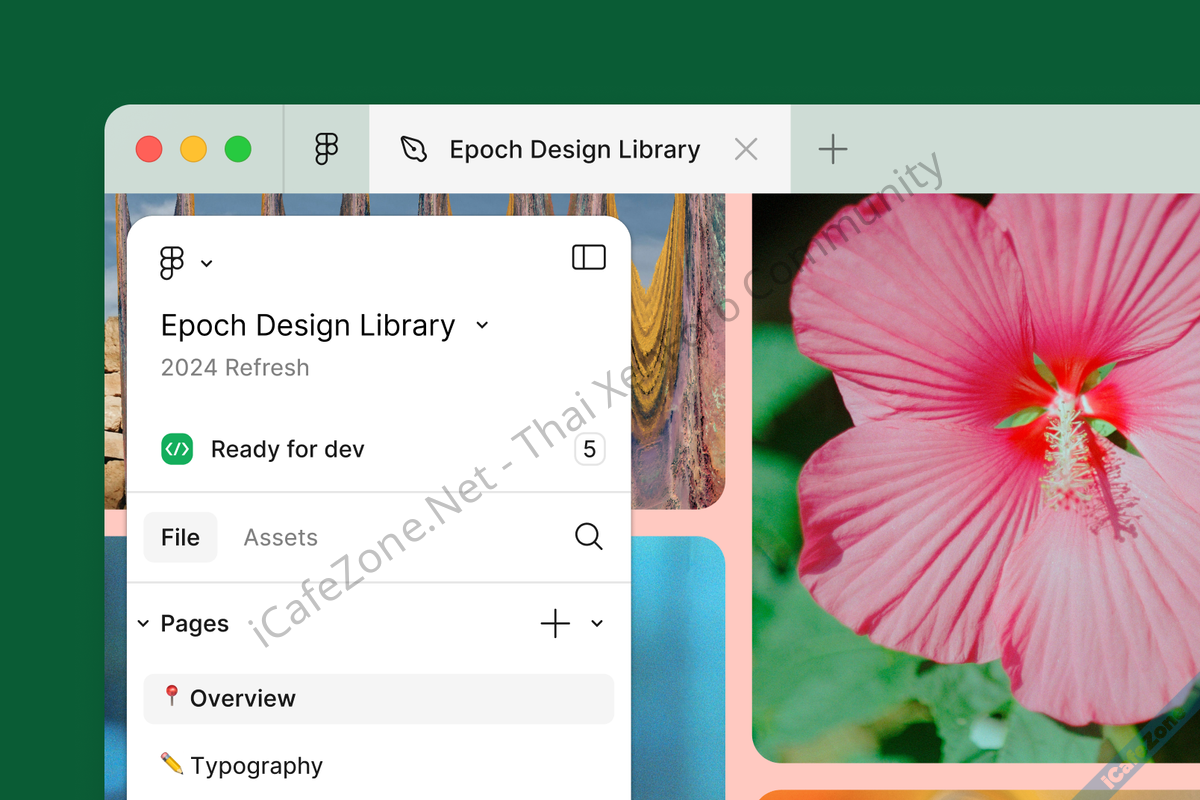Image resolution: width=1200 pixels, height=800 pixels.
Task: Add a new page with plus icon
Action: click(x=555, y=623)
